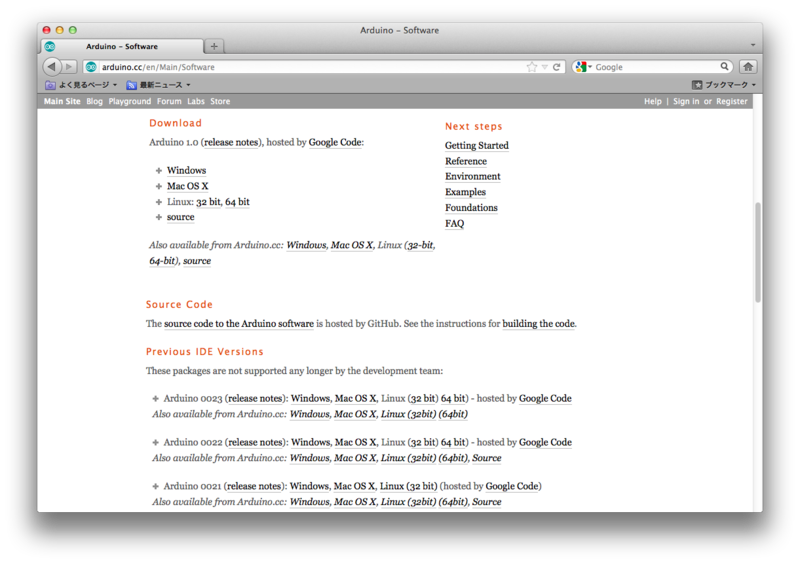Click Google Code link for Arduino 0021
Screen dimensions: 800x564
tap(512, 486)
